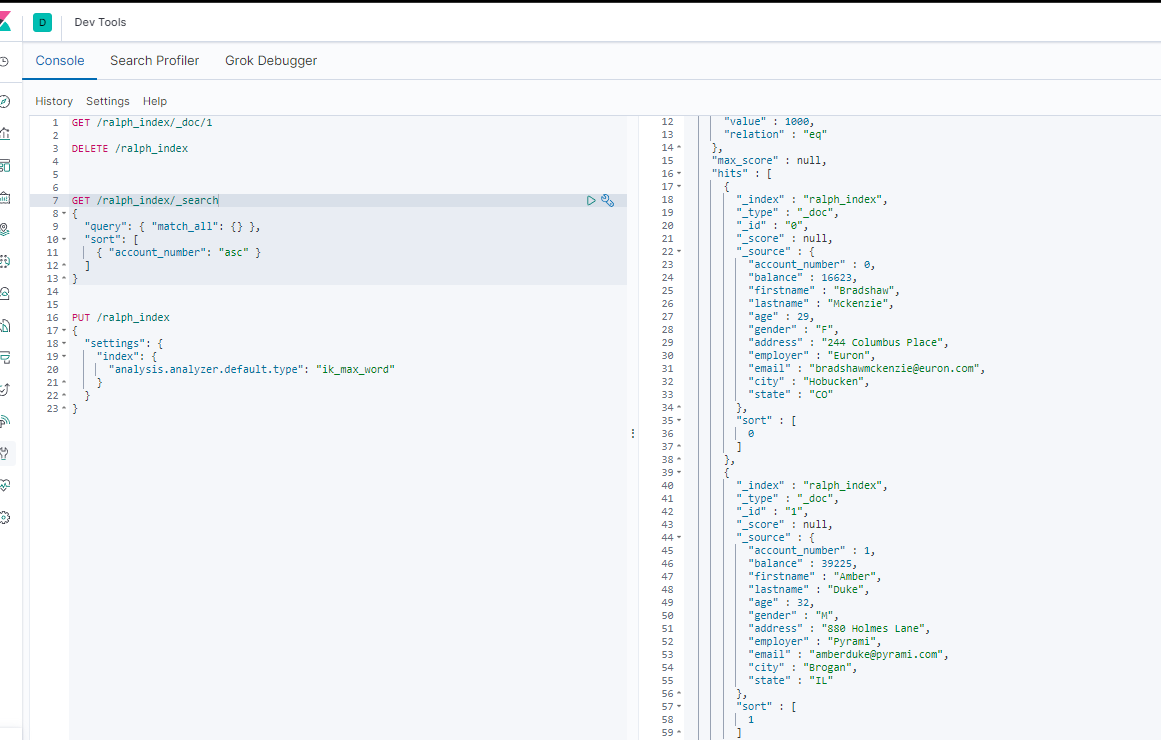Open Maps pin icon in sidebar
Image resolution: width=1161 pixels, height=740 pixels.
[4, 230]
